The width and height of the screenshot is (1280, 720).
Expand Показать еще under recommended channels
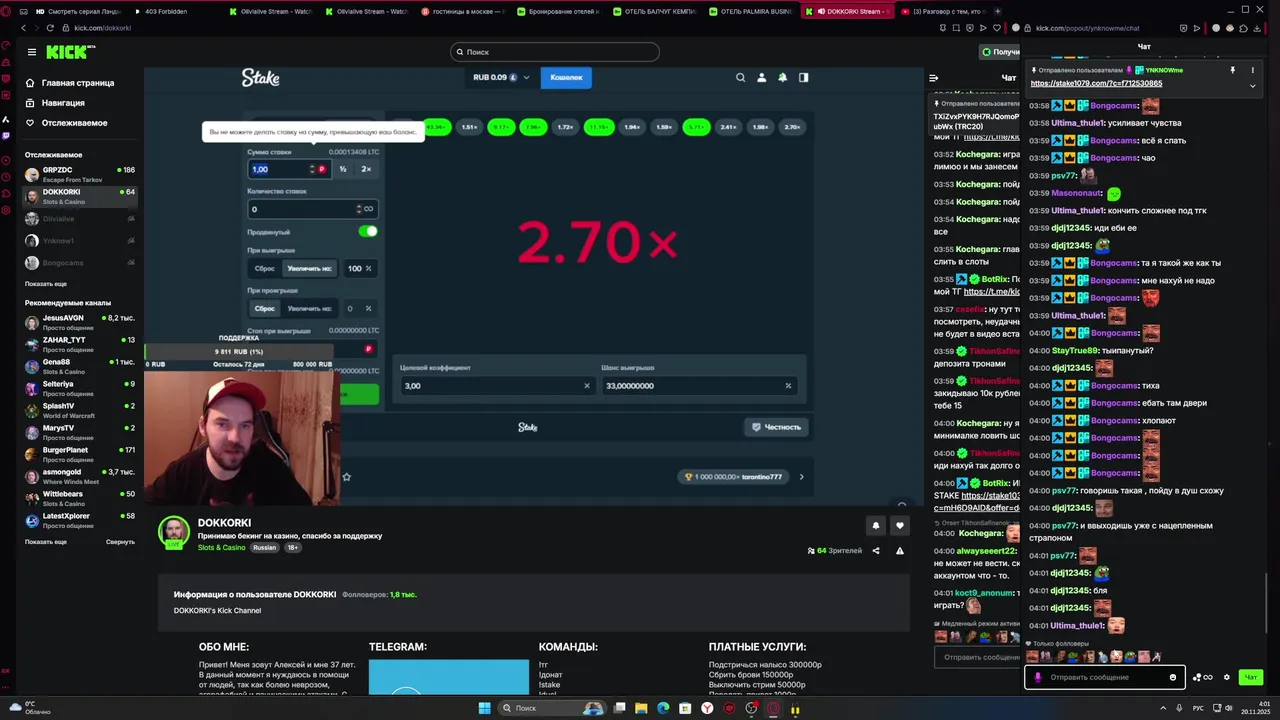pos(46,541)
